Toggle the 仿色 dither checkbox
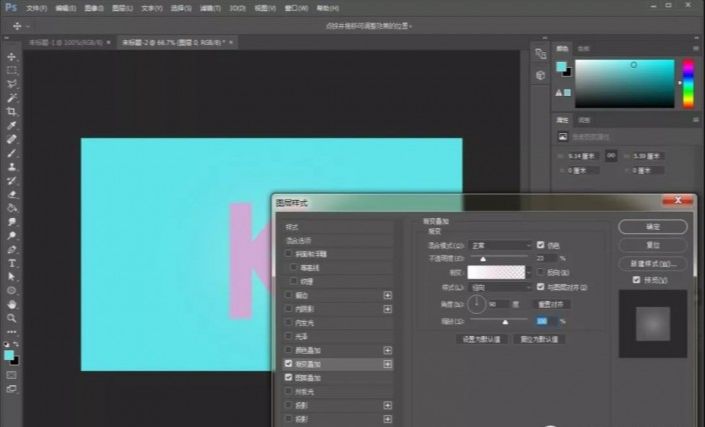This screenshot has height=427, width=705. (540, 245)
